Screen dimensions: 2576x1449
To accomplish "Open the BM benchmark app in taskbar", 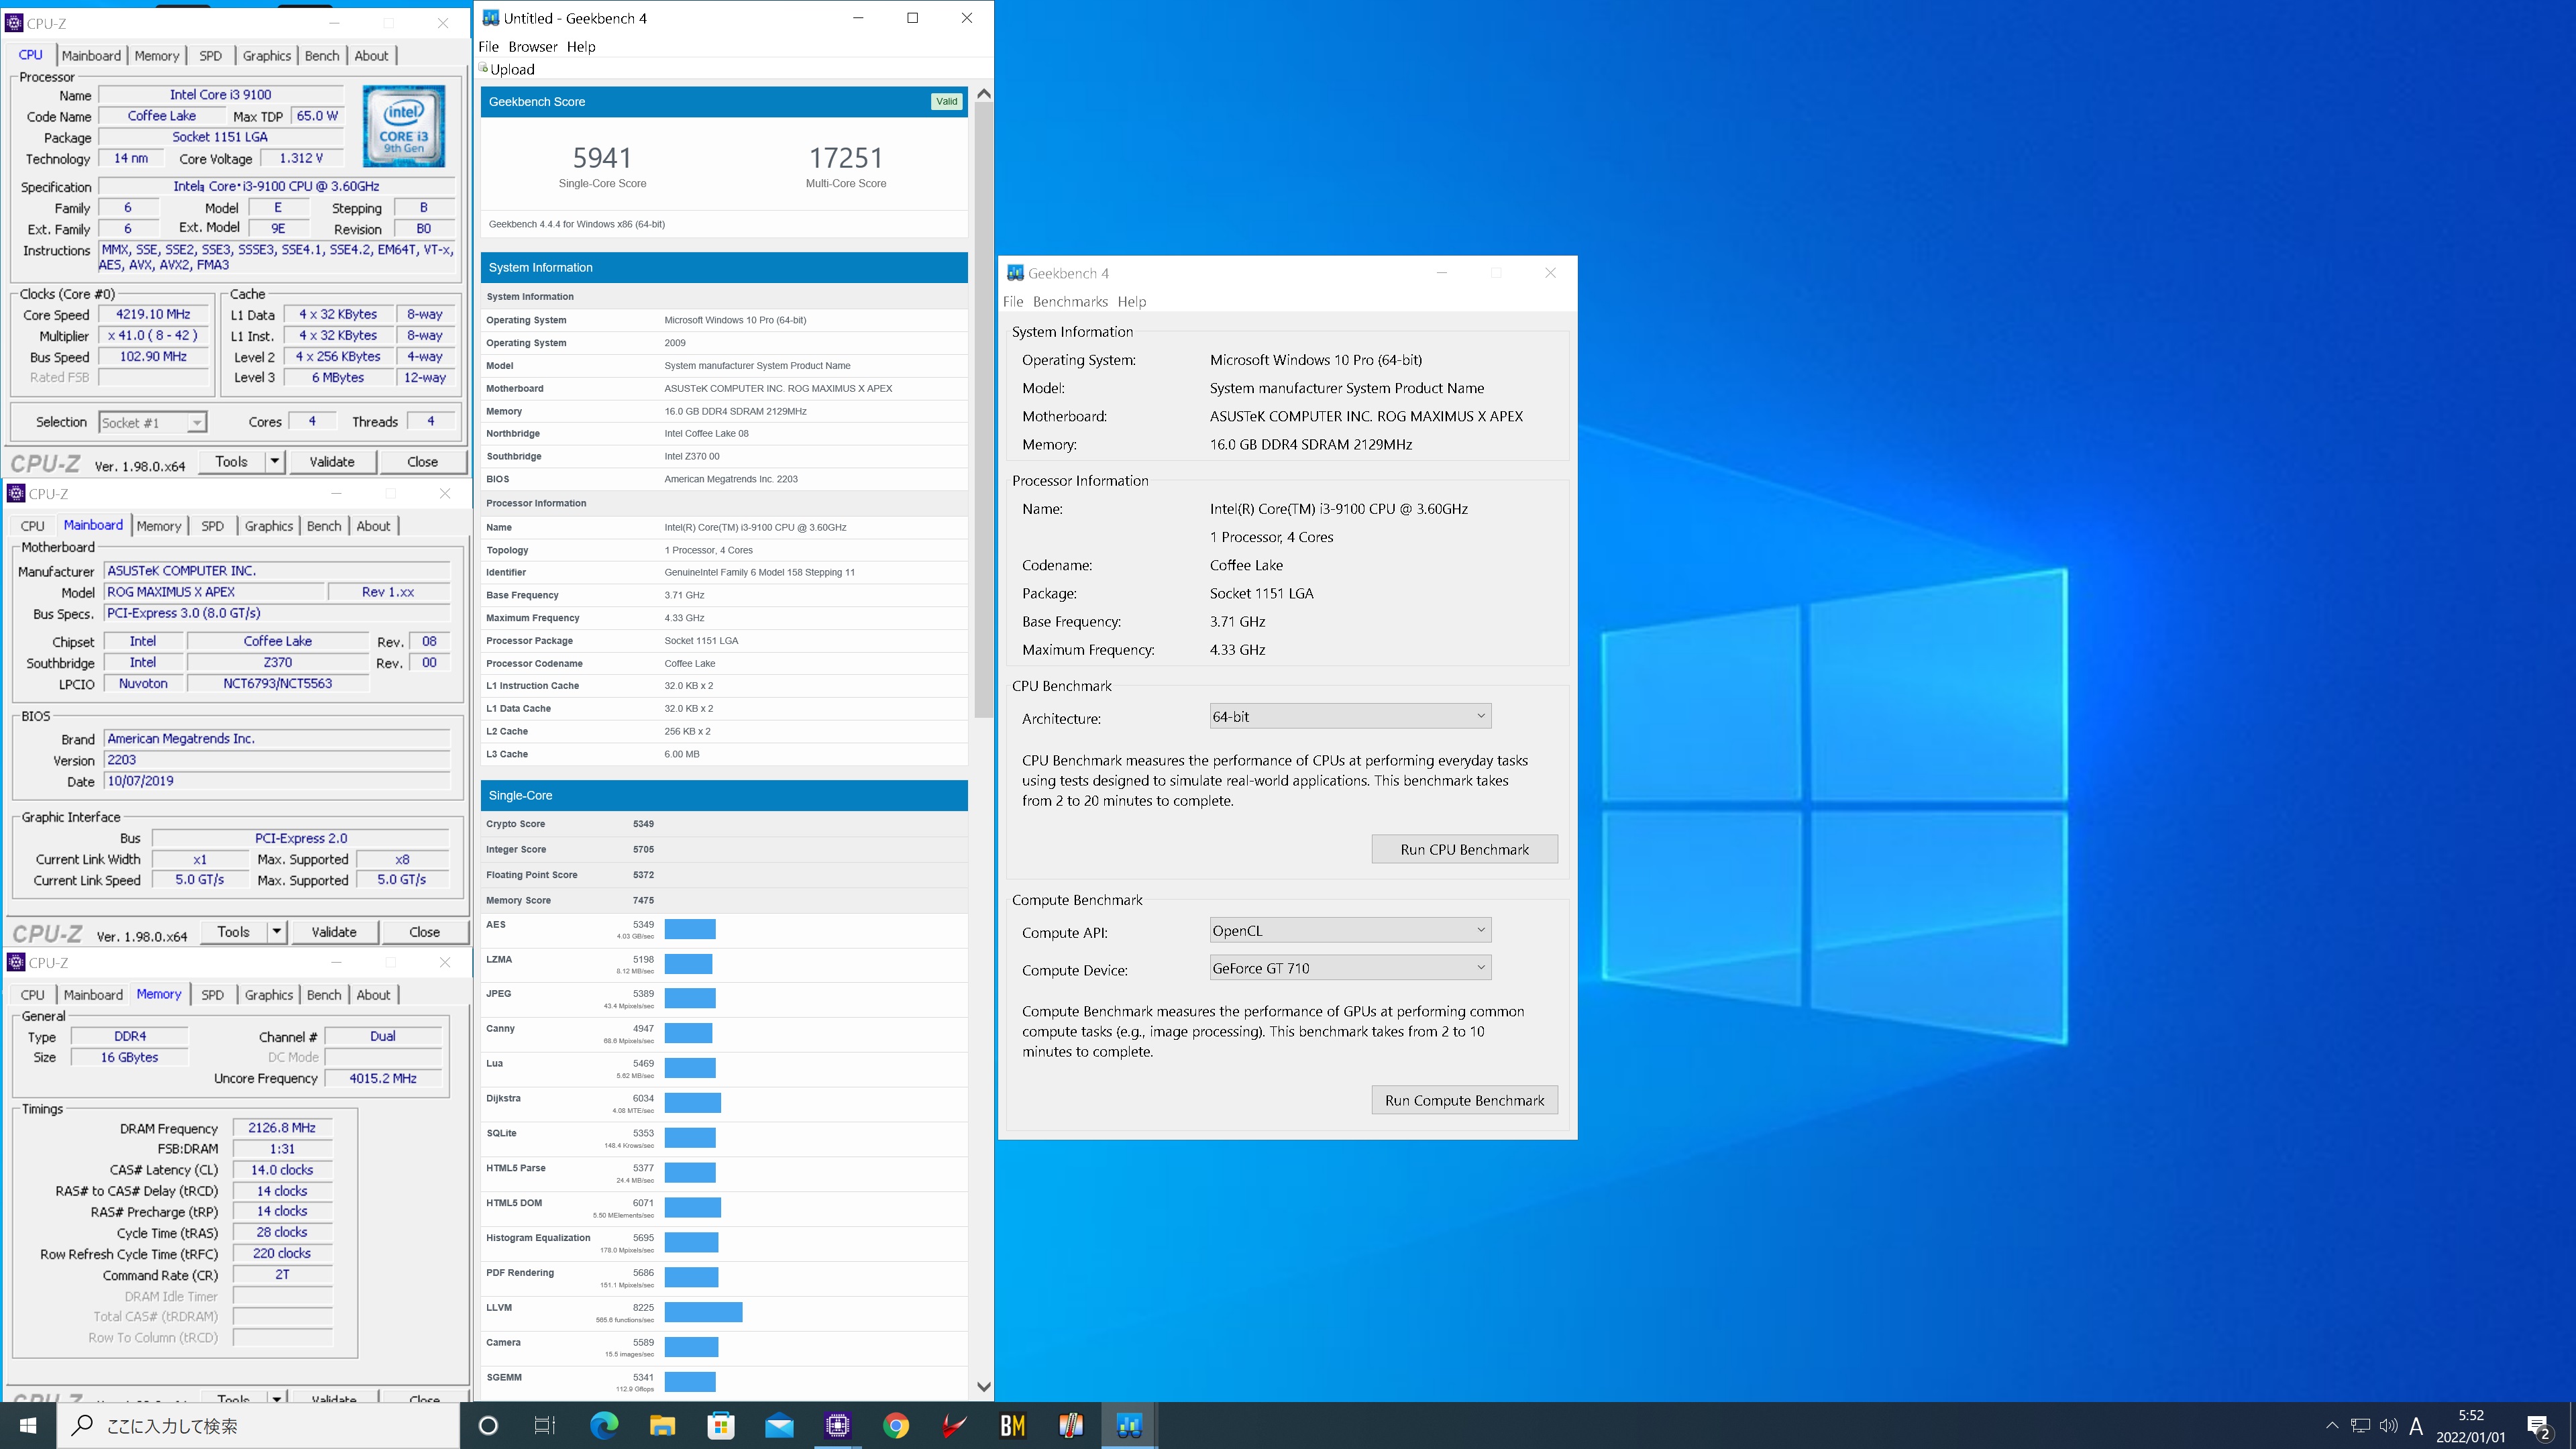I will coord(1013,1425).
